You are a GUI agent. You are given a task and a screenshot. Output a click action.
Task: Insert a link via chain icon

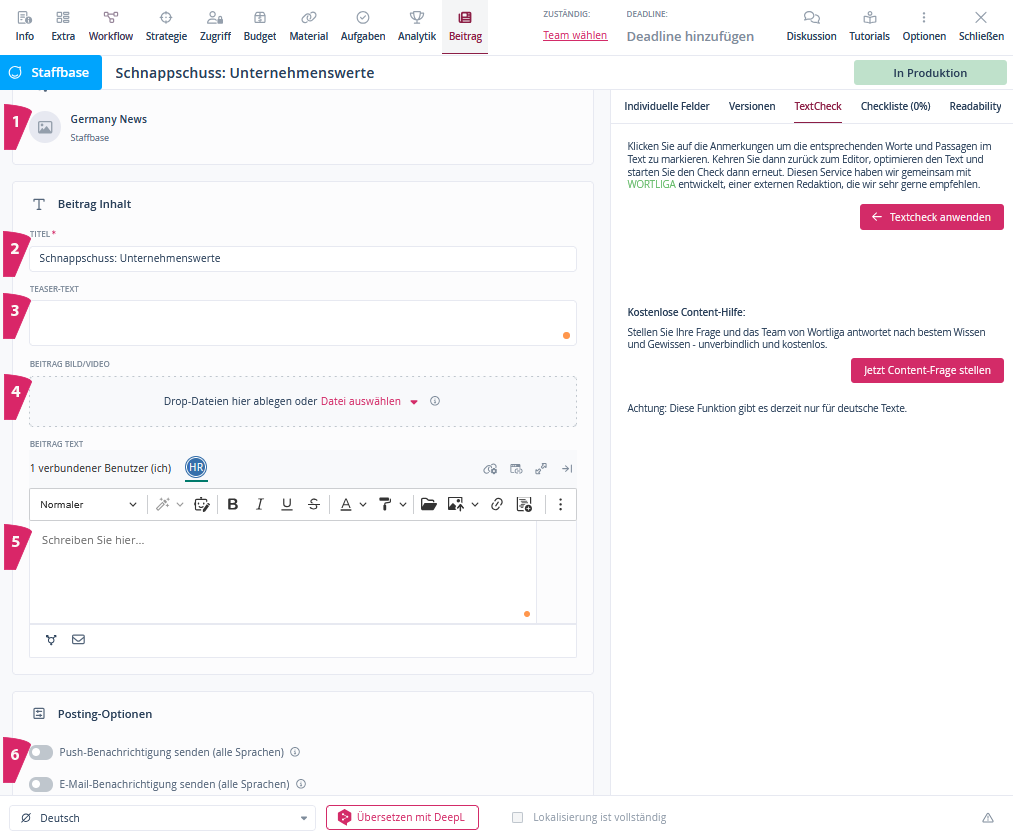[497, 504]
